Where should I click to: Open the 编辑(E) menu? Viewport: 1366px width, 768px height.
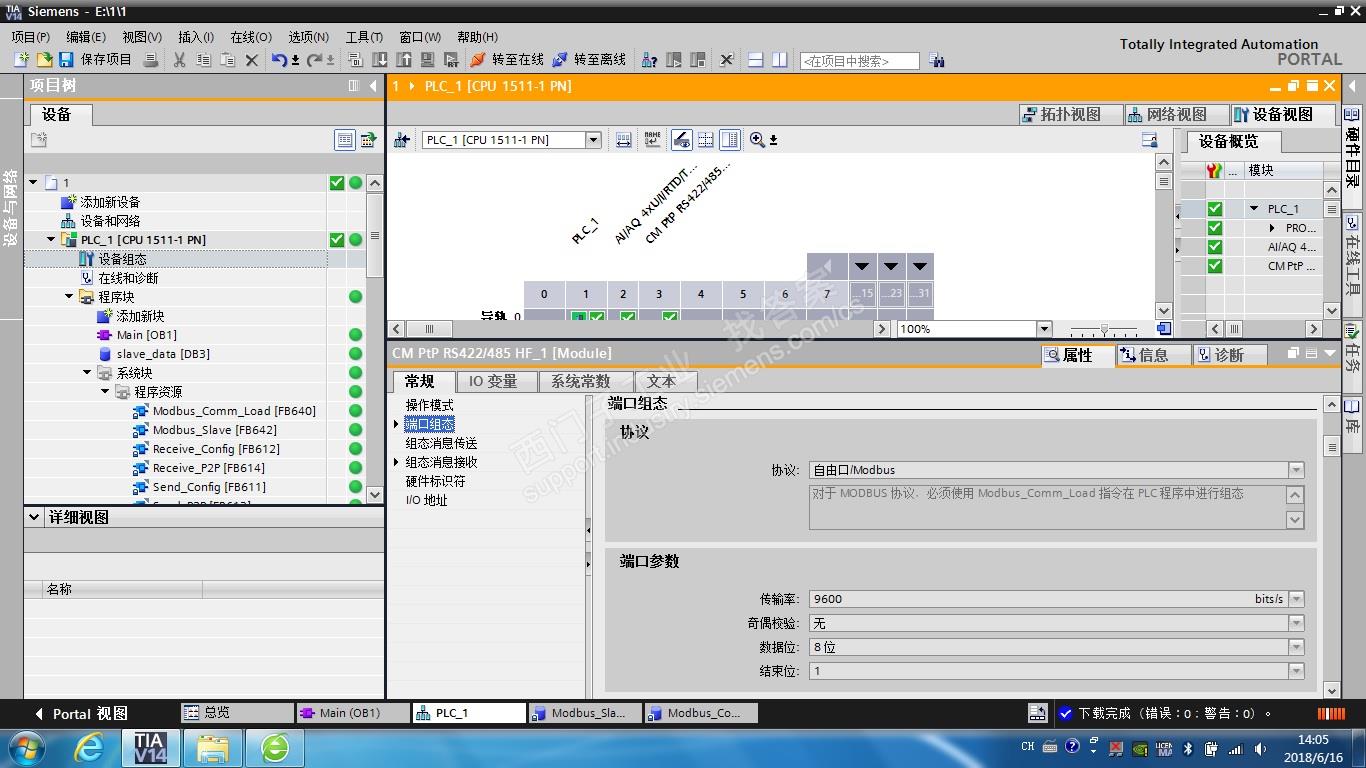click(86, 37)
